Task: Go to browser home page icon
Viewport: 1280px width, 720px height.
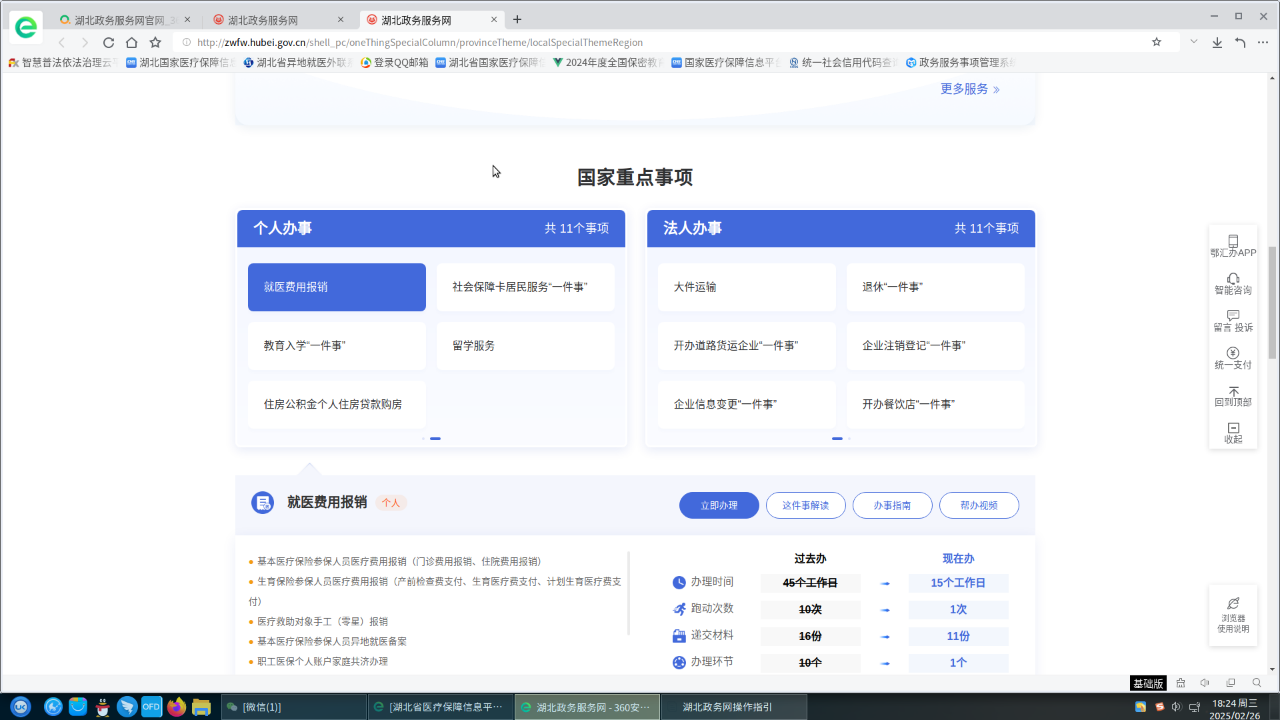Action: pyautogui.click(x=131, y=42)
